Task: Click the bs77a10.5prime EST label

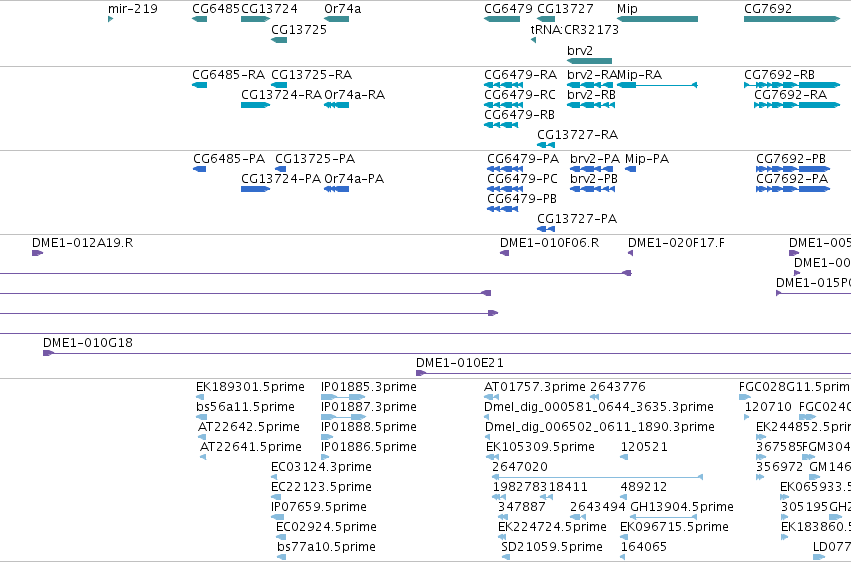Action: point(326,546)
